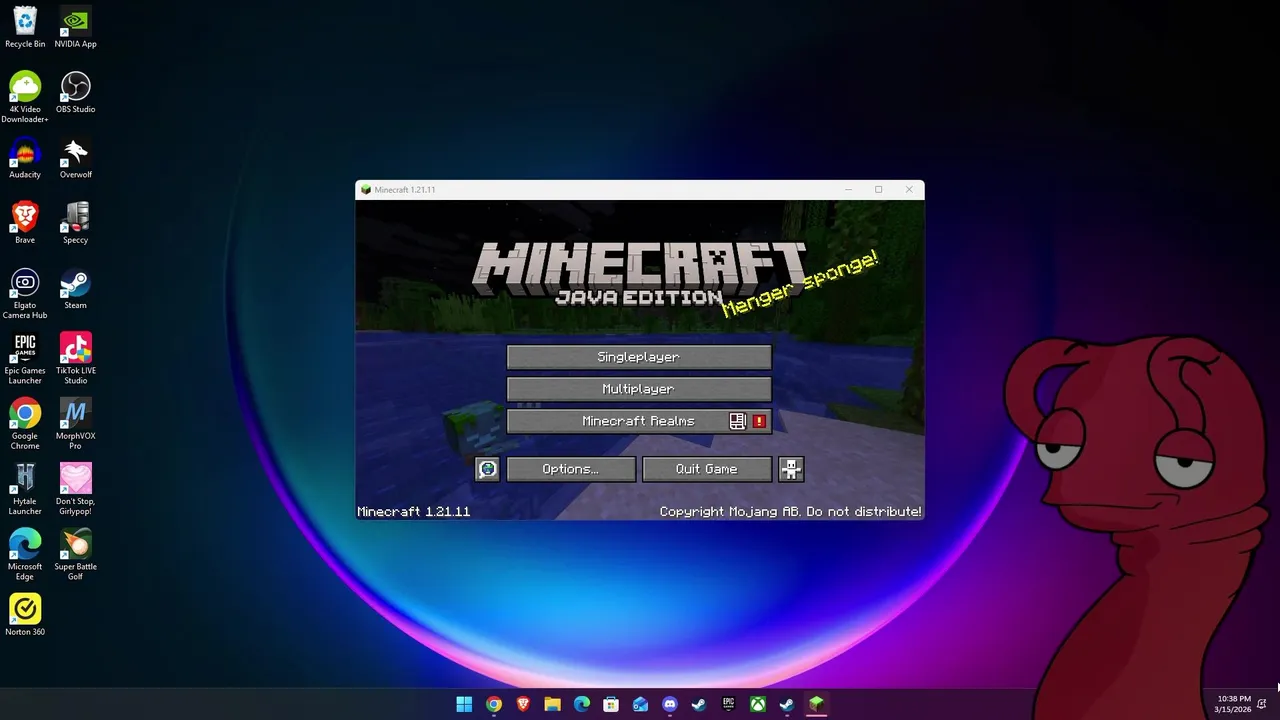Click the Mojang copyright text for credits
The height and width of the screenshot is (720, 1280).
click(x=790, y=511)
